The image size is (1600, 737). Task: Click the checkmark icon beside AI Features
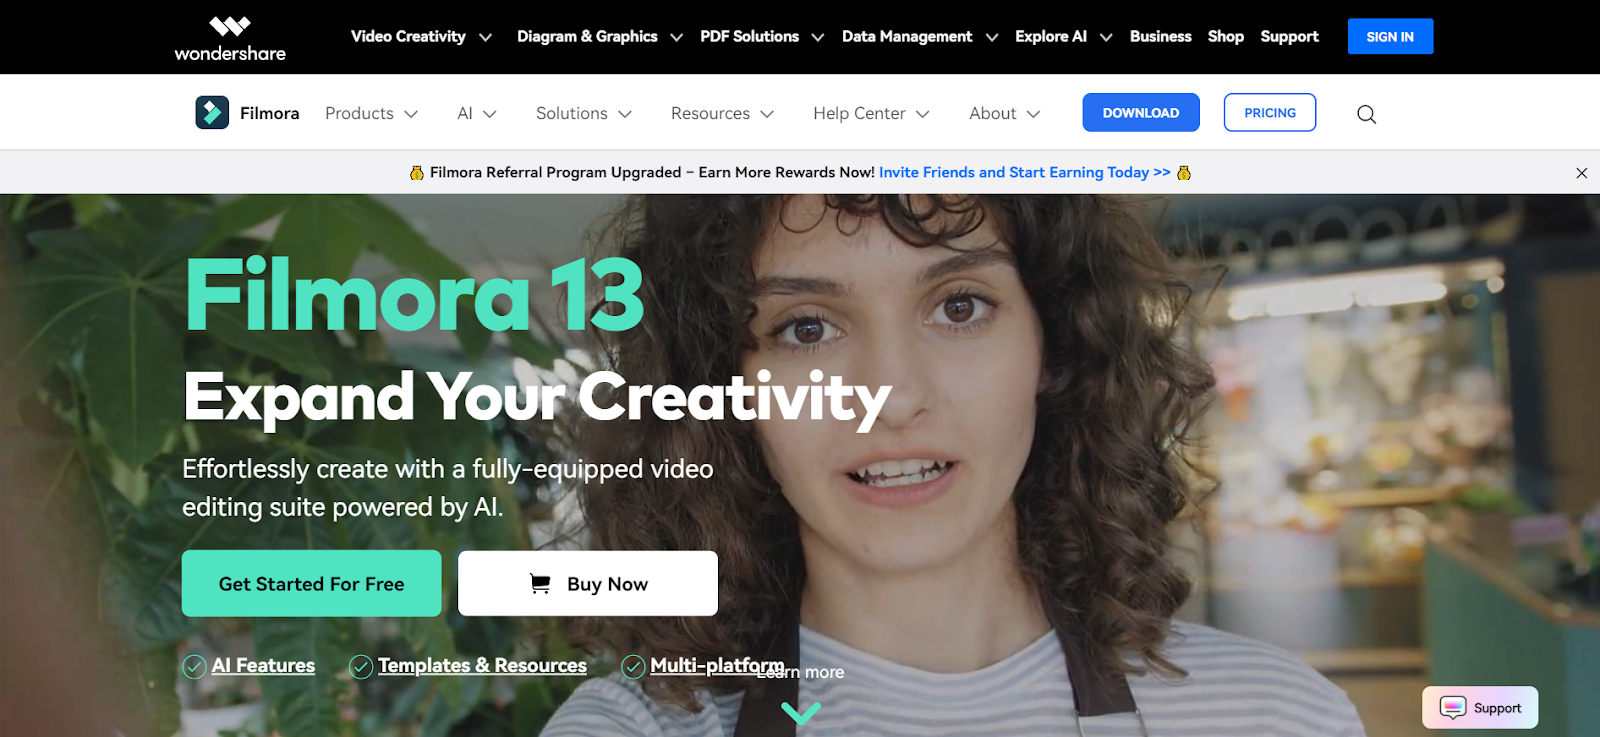coord(194,667)
